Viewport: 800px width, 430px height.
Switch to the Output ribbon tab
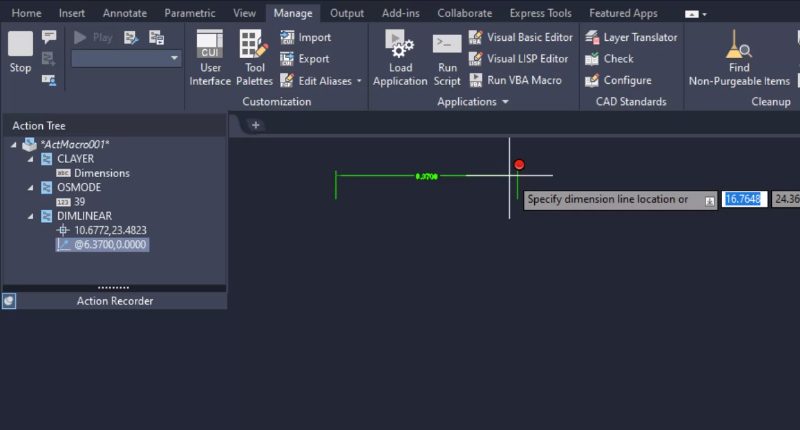pos(347,13)
